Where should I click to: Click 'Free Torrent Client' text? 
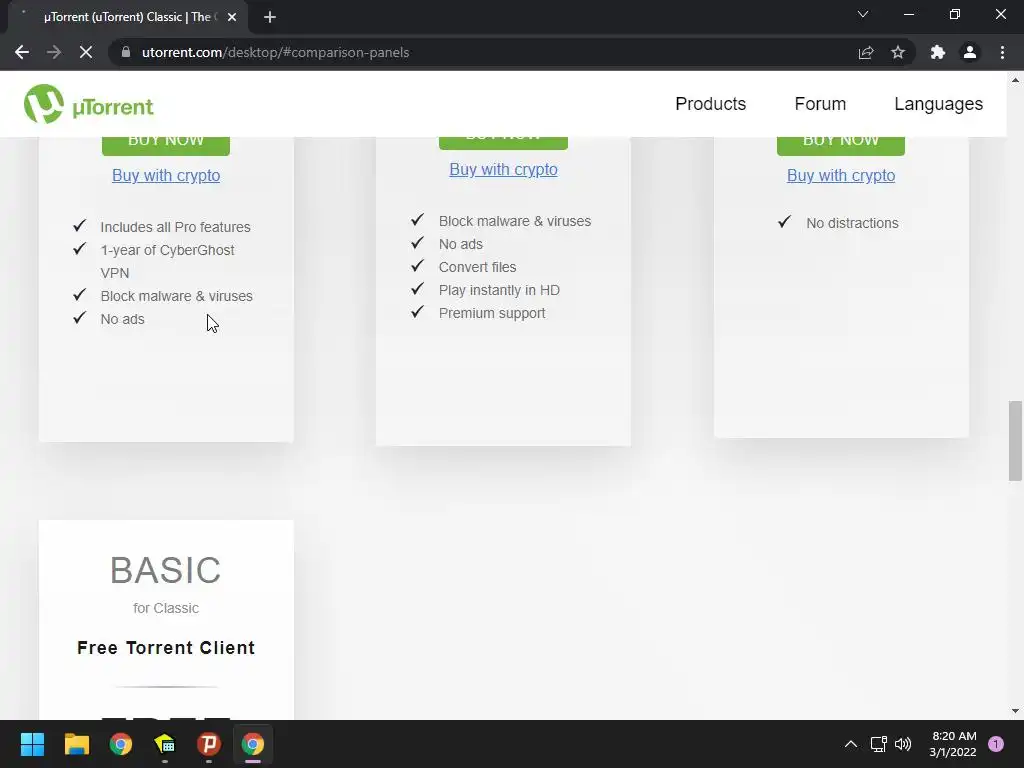tap(166, 647)
